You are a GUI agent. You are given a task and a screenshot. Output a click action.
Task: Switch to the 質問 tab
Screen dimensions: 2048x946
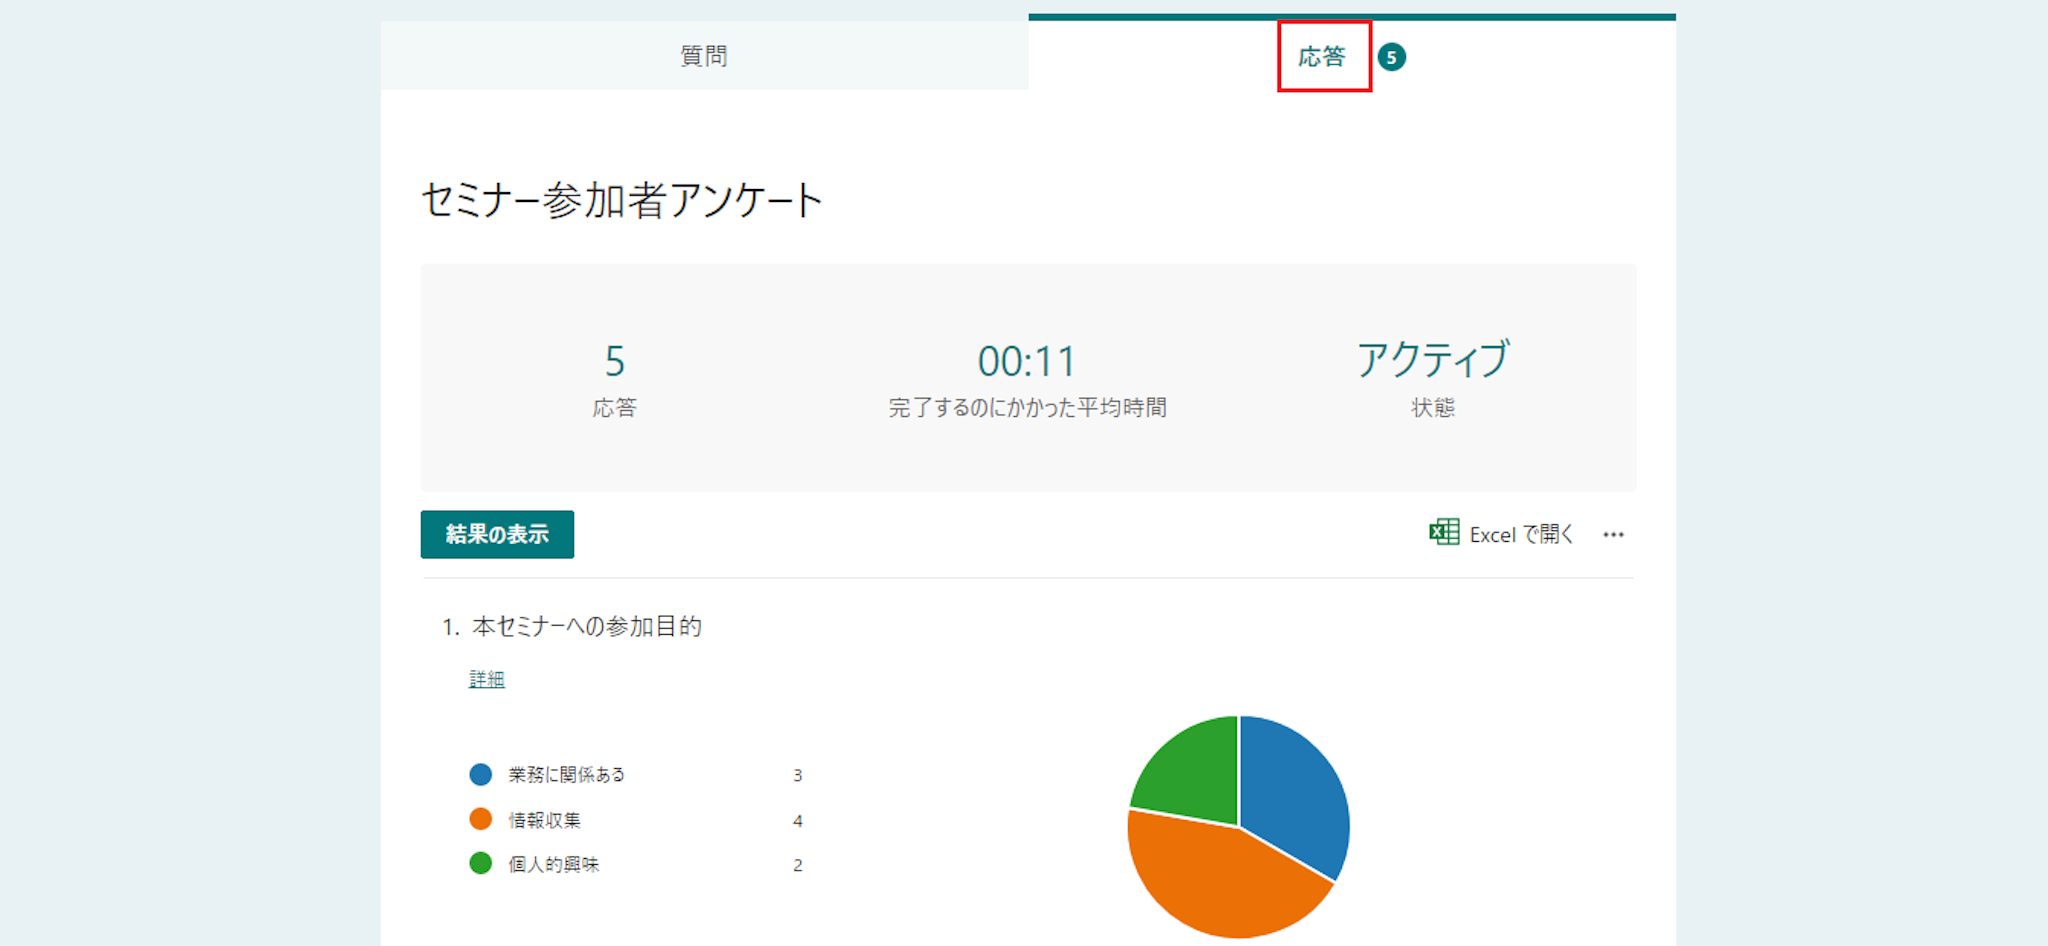click(x=704, y=56)
